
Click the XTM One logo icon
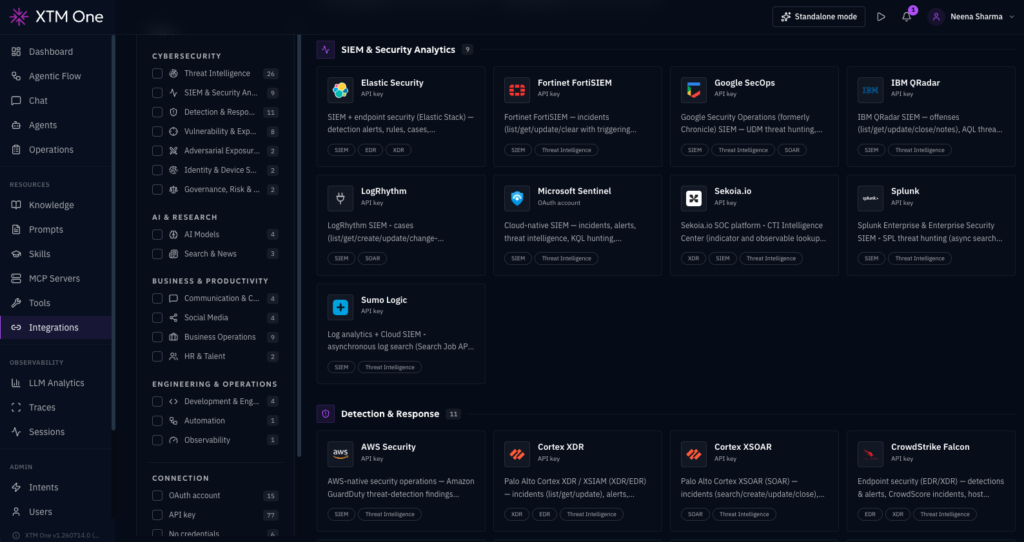[x=19, y=17]
